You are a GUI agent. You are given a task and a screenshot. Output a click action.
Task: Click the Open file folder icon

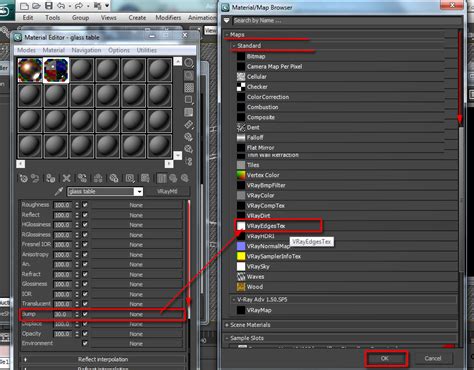click(37, 6)
